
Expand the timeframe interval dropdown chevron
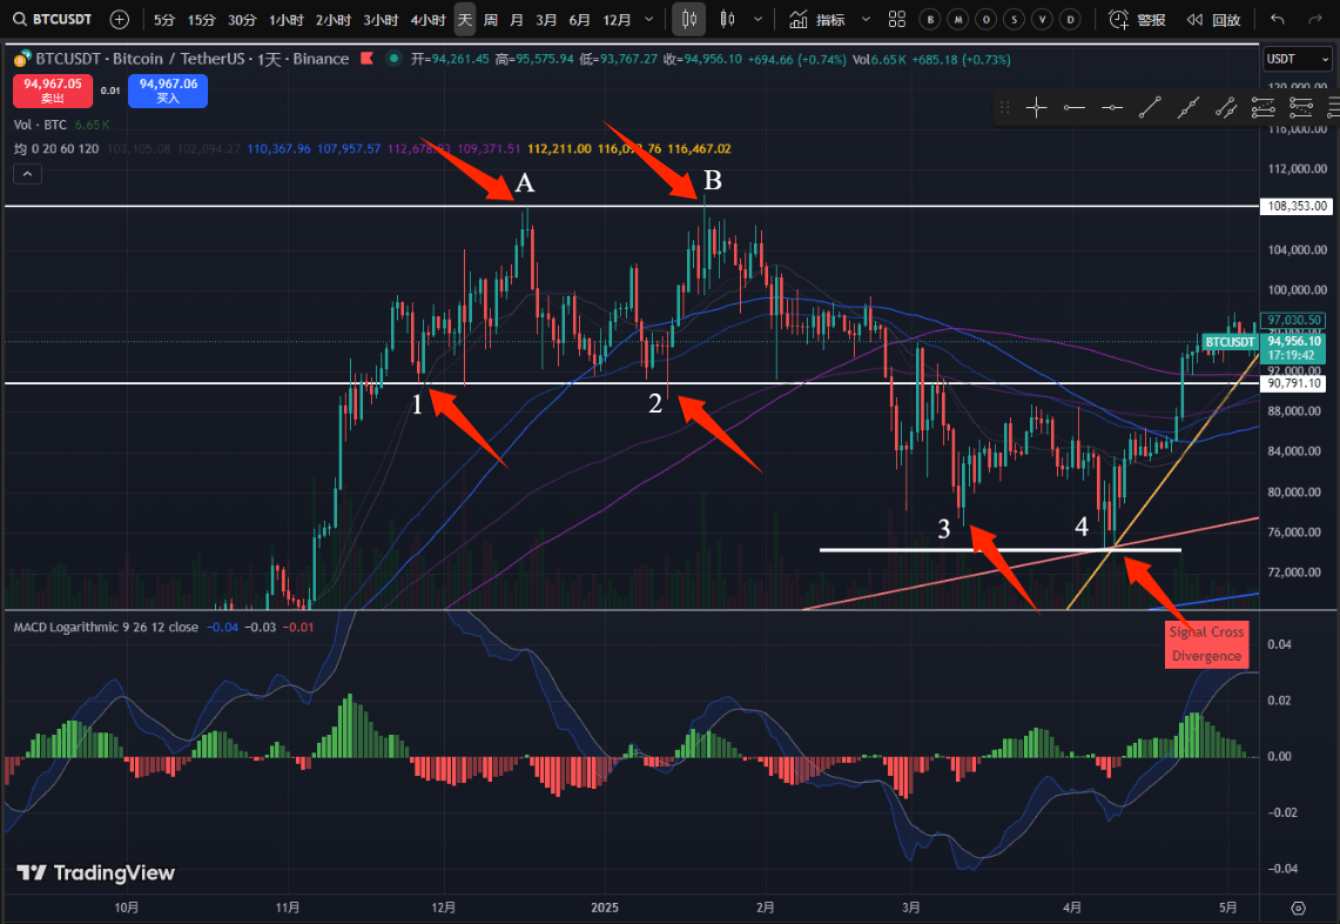pos(652,19)
